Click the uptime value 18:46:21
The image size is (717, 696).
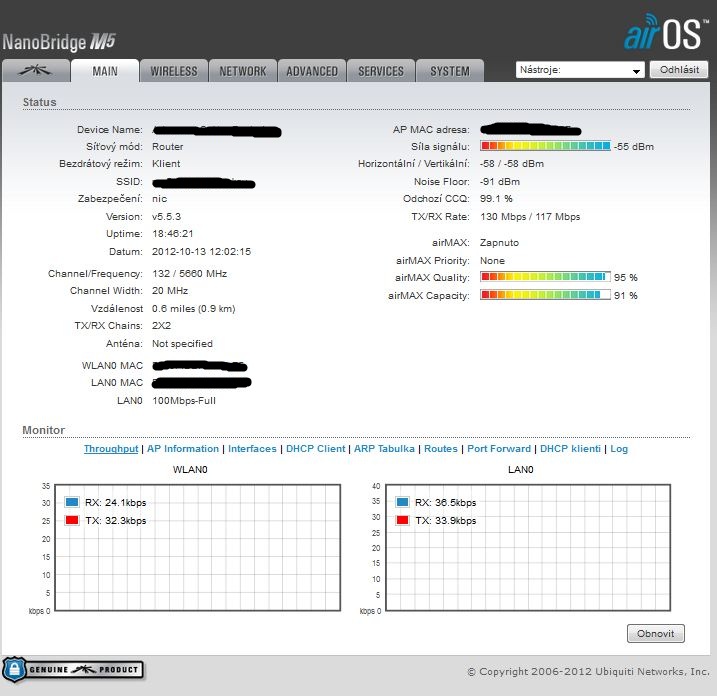point(173,234)
